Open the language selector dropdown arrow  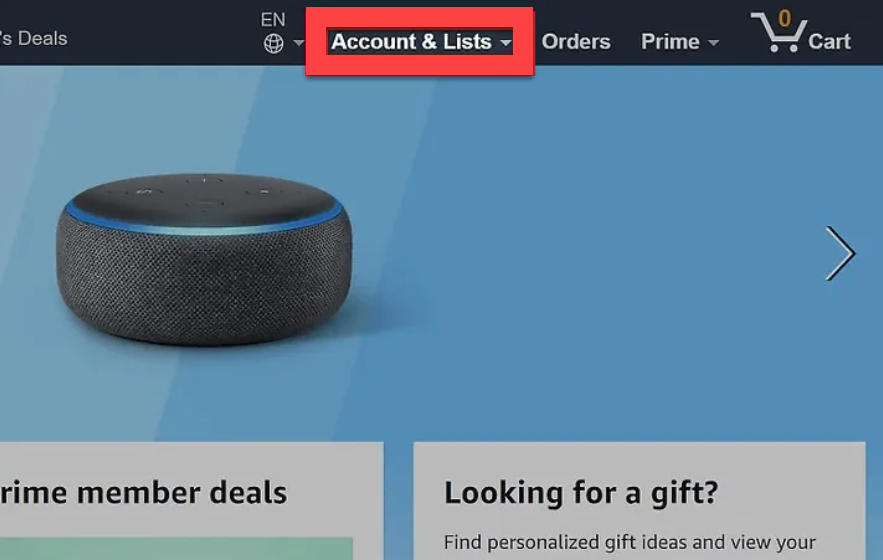[298, 43]
